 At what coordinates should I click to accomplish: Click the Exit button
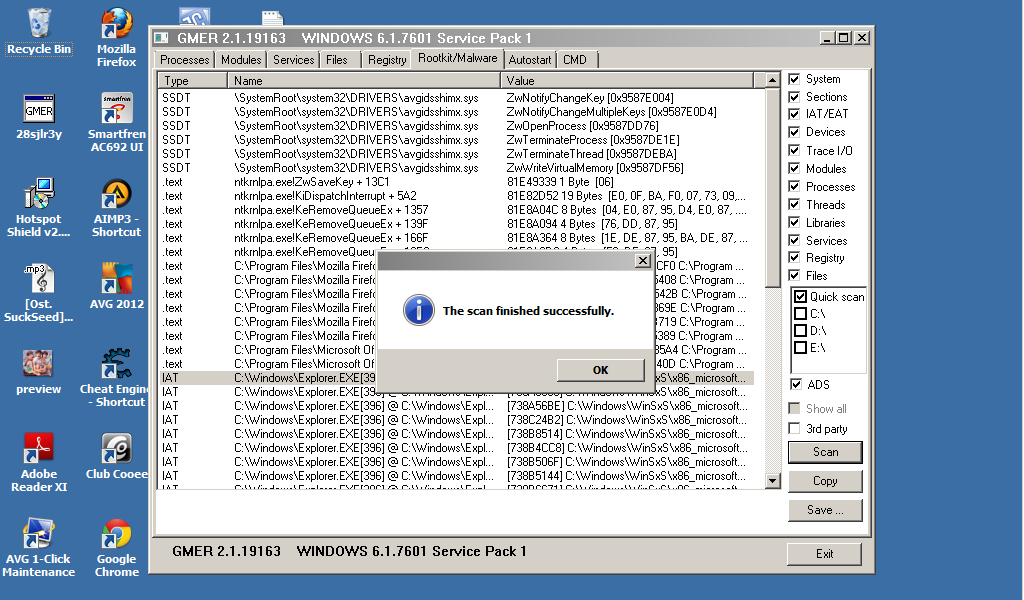click(x=824, y=554)
